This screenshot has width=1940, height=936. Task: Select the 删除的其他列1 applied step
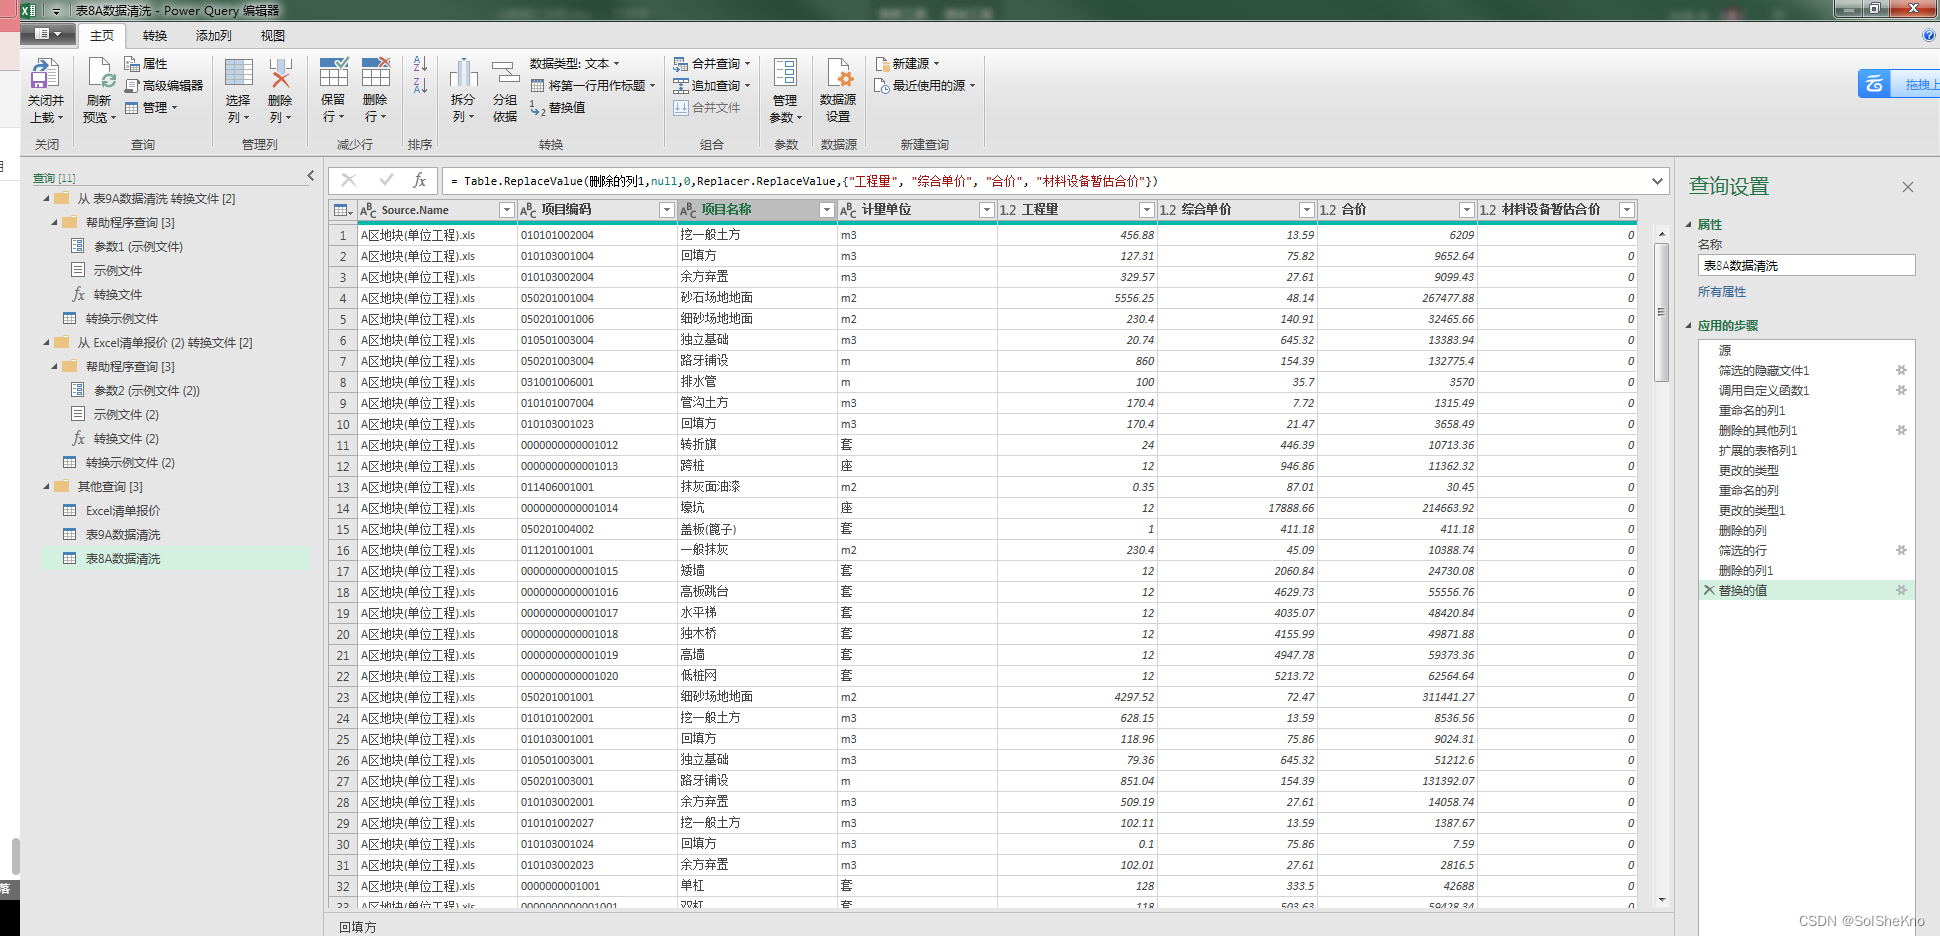1758,430
